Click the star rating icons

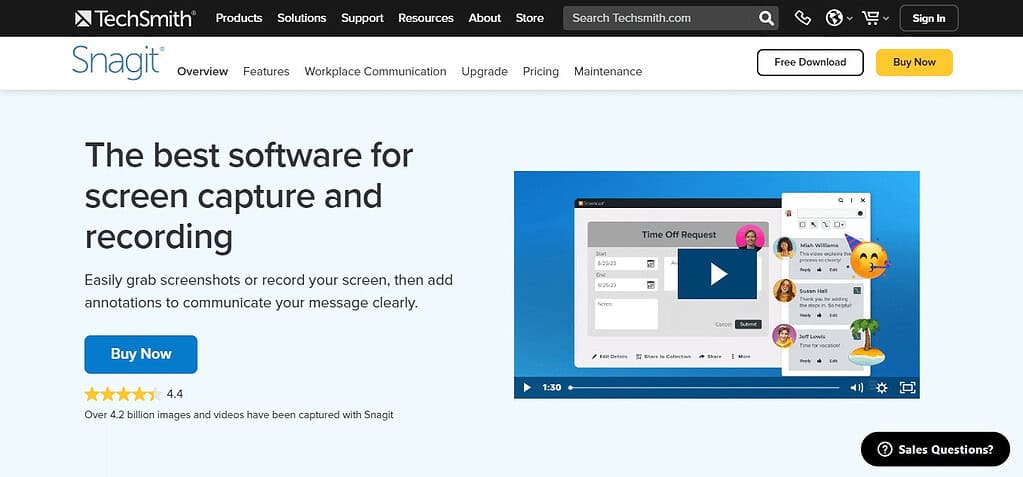click(123, 394)
